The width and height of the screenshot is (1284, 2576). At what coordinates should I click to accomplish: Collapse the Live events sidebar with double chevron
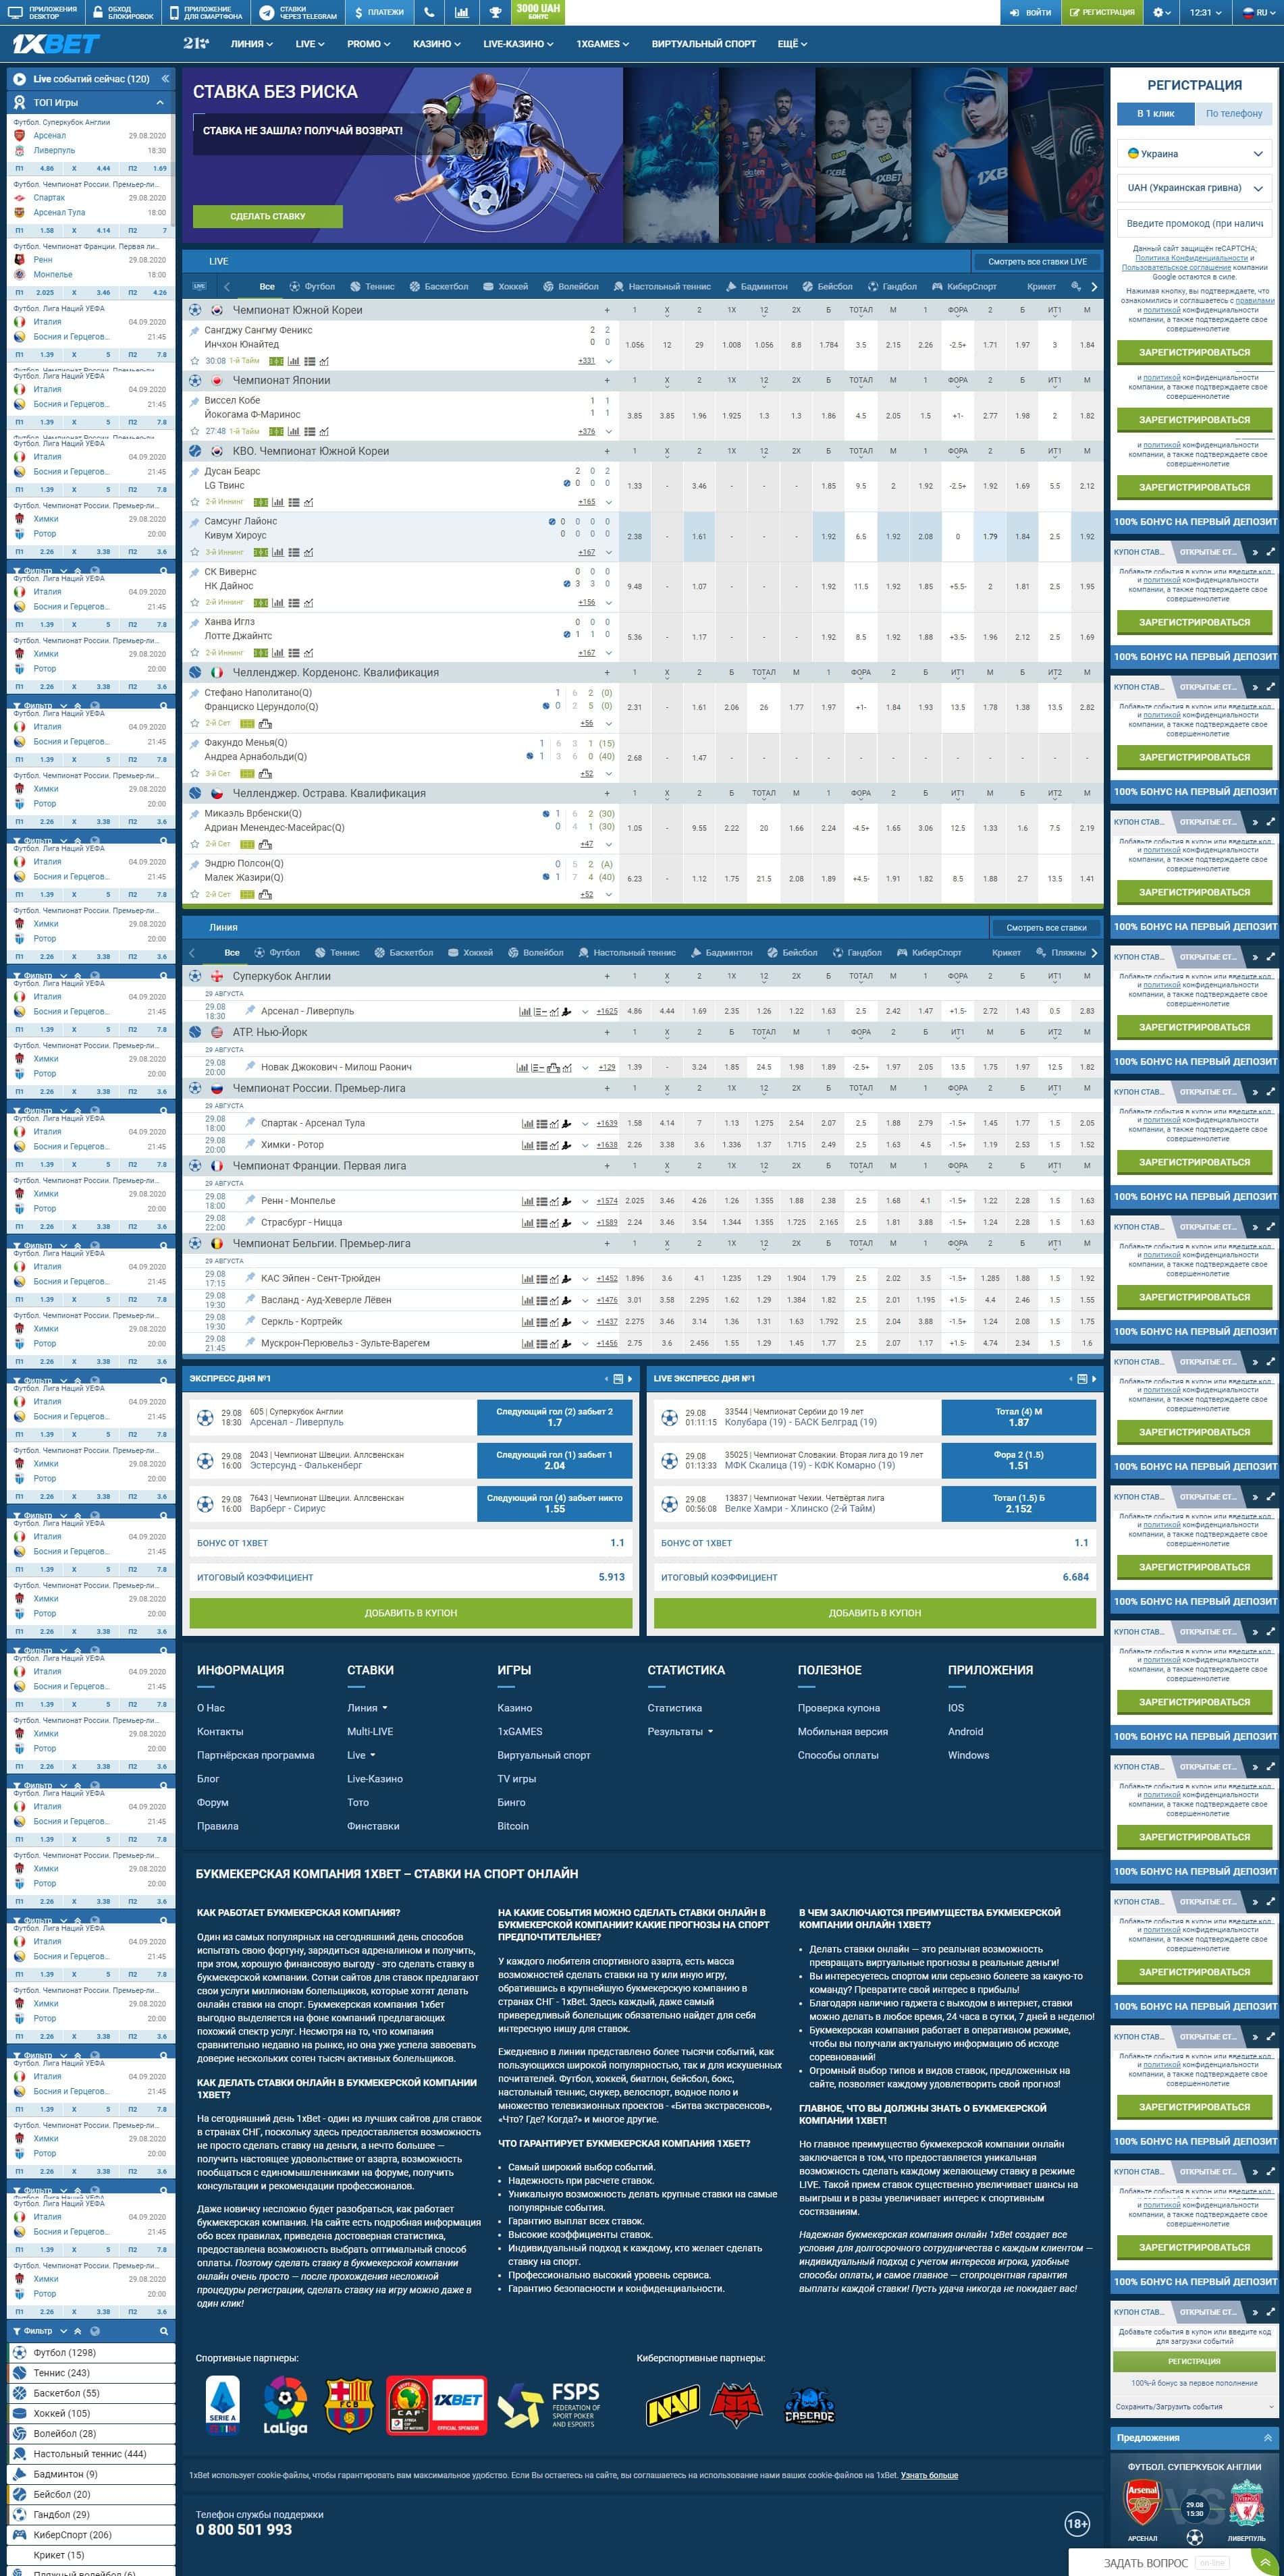(165, 78)
